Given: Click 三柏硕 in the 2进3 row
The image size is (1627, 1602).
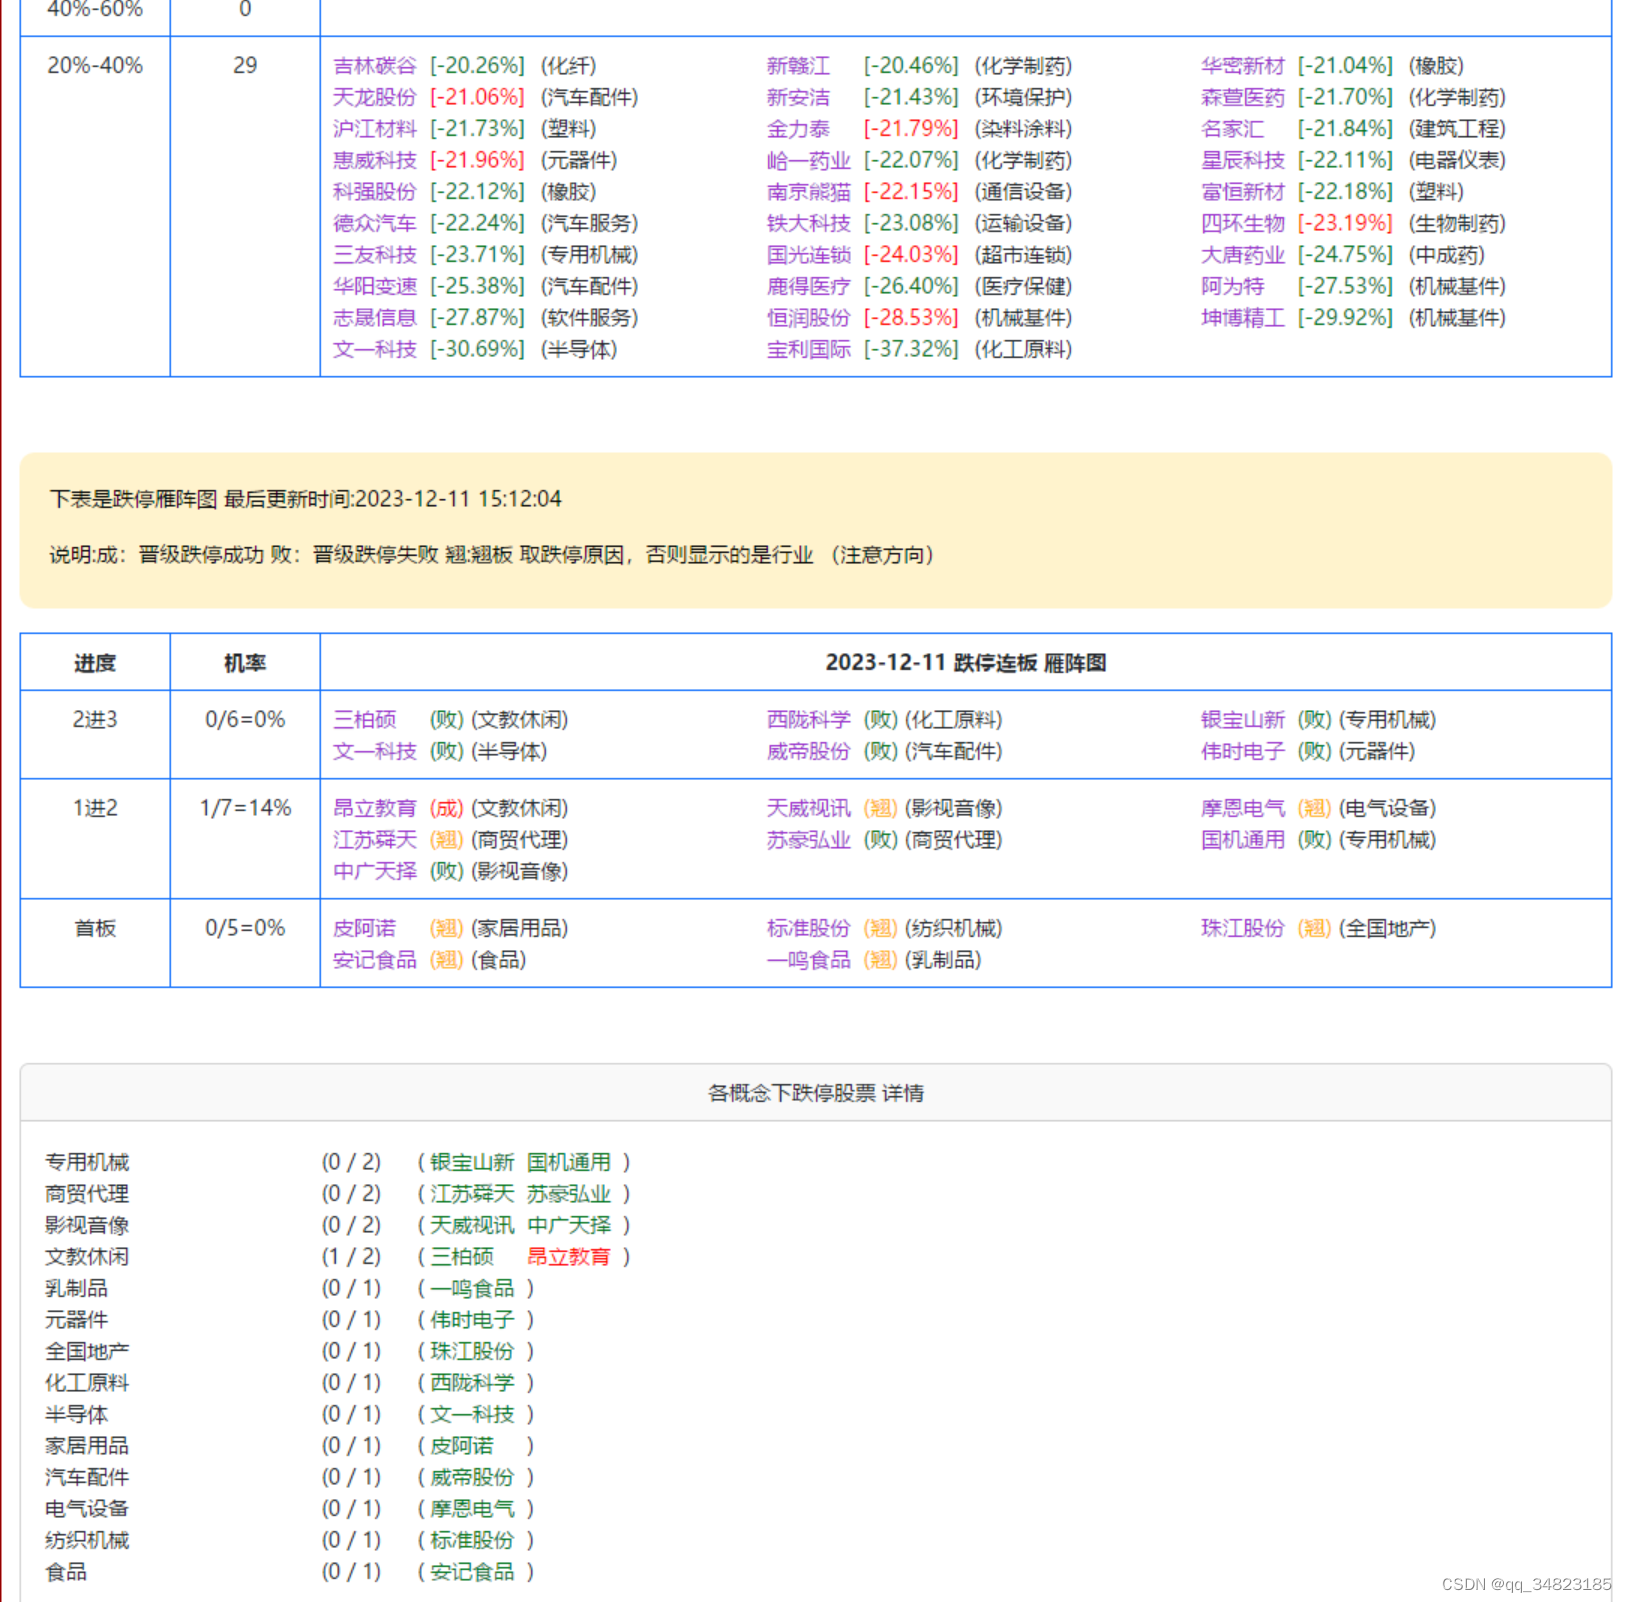Looking at the screenshot, I should (364, 720).
